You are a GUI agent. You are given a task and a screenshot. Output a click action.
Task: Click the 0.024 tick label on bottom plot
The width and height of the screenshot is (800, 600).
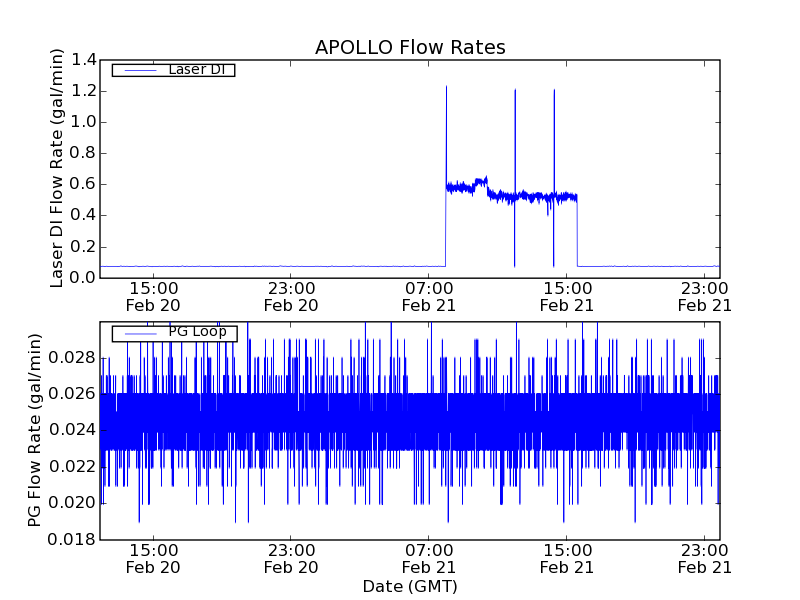point(72,430)
